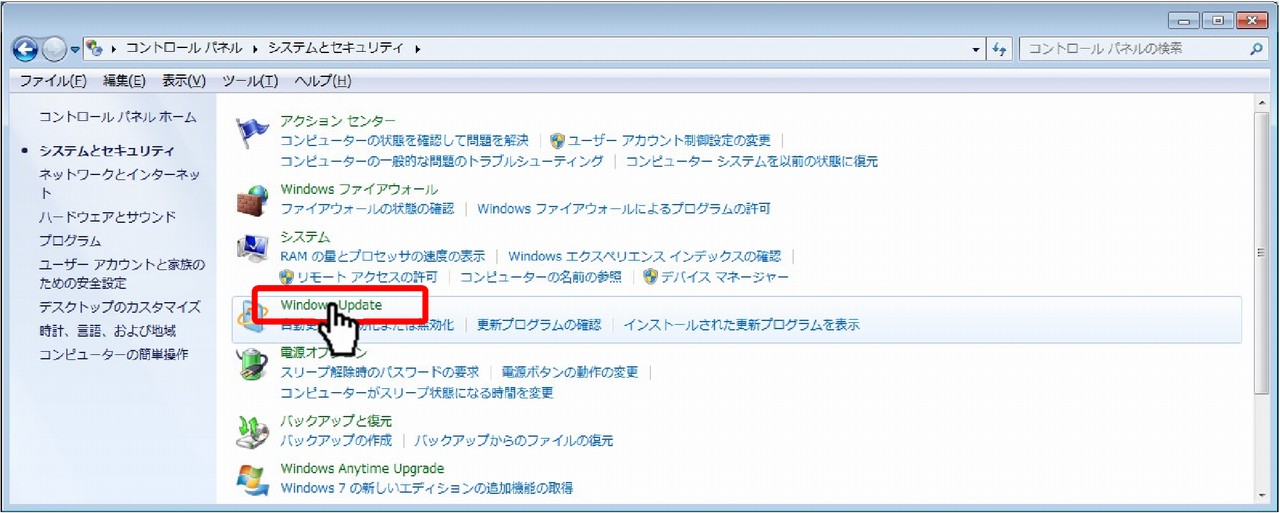
Task: Select プログラム in sidebar
Action: click(x=70, y=241)
